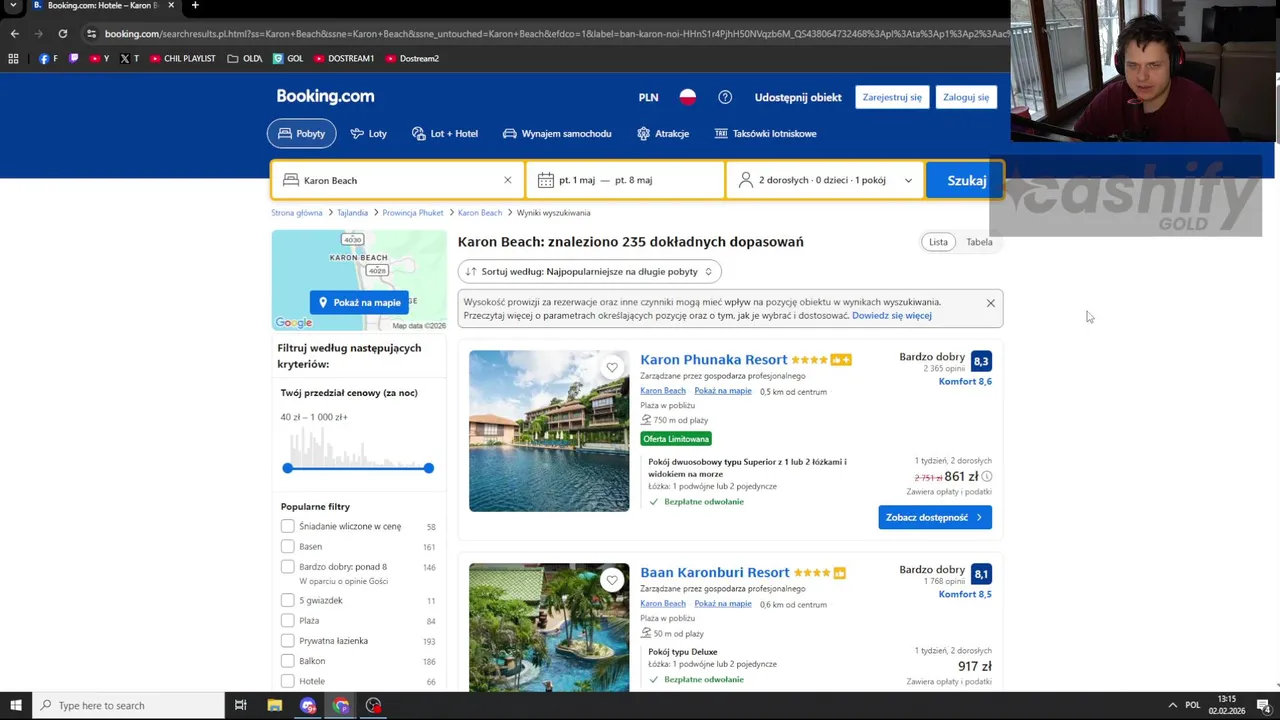Open the Baan Karonburi Resort title link
The image size is (1280, 720).
715,573
